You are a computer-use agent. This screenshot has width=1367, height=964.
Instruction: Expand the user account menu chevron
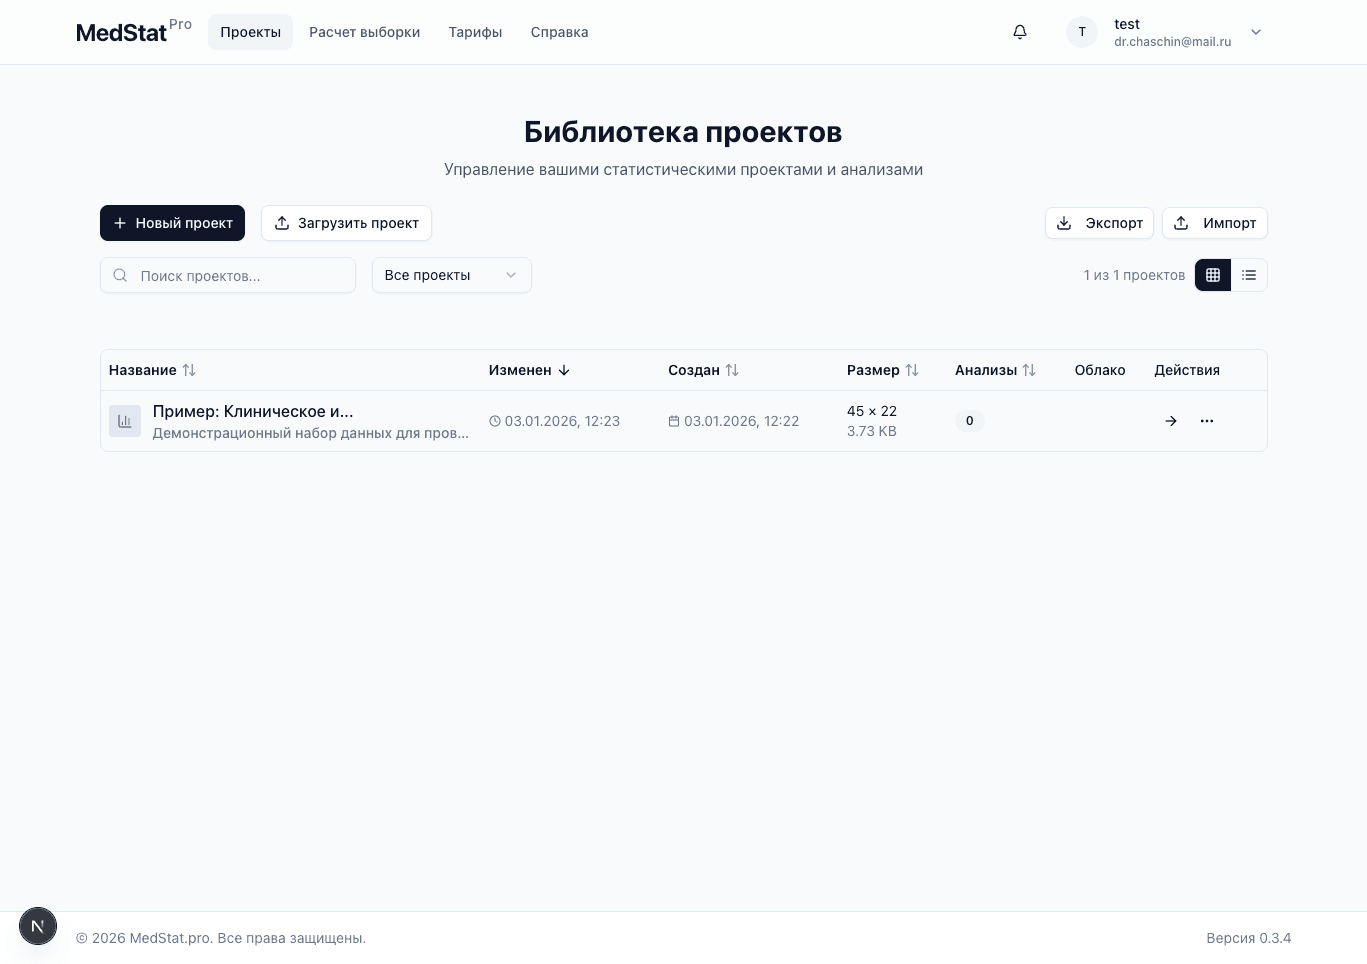tap(1257, 32)
